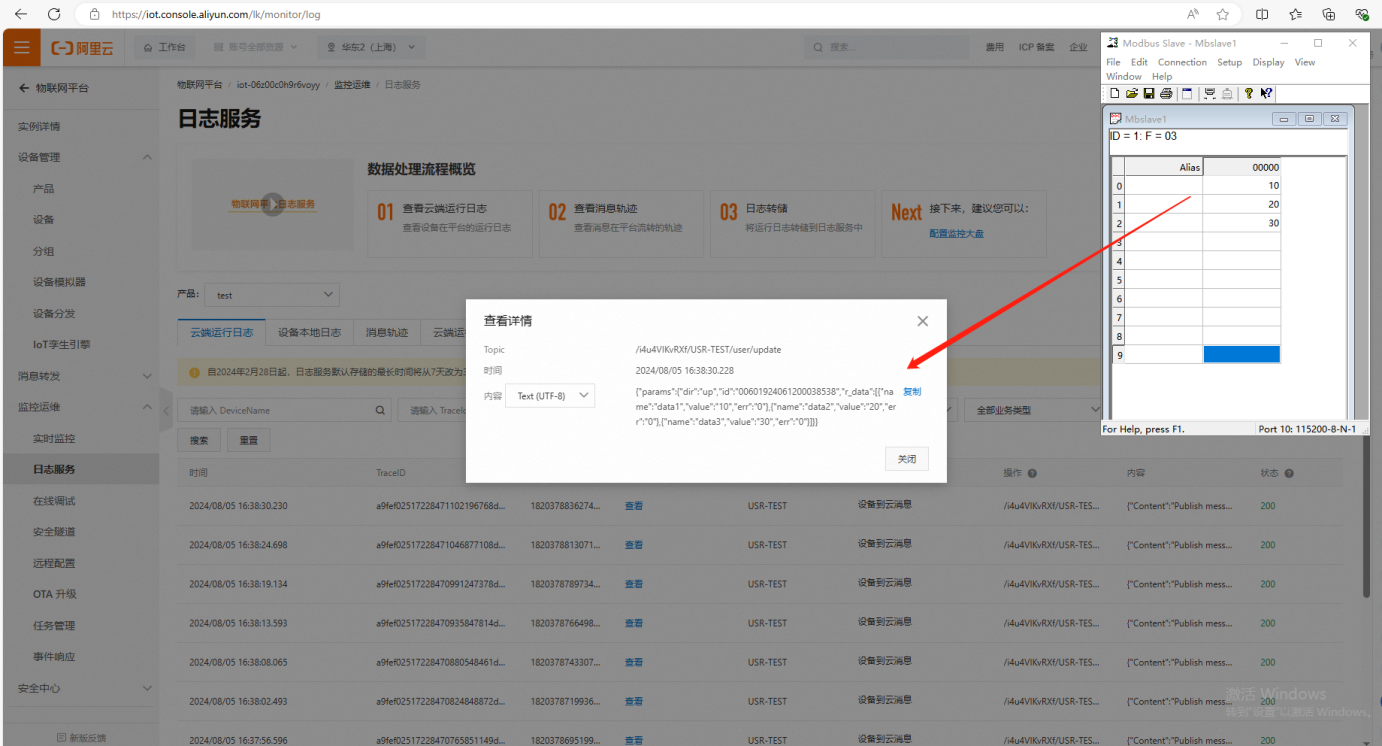The image size is (1382, 746).
Task: Click the New document icon in Modbus Slave
Action: tap(1115, 93)
